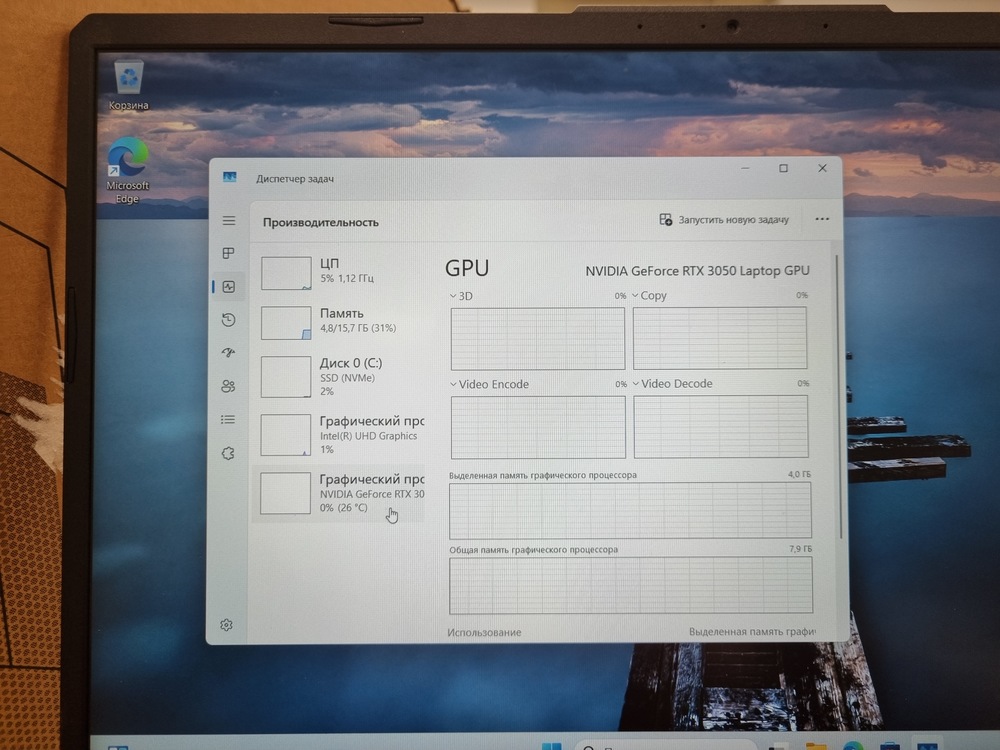Select the Performance page icon in sidebar

pos(229,287)
